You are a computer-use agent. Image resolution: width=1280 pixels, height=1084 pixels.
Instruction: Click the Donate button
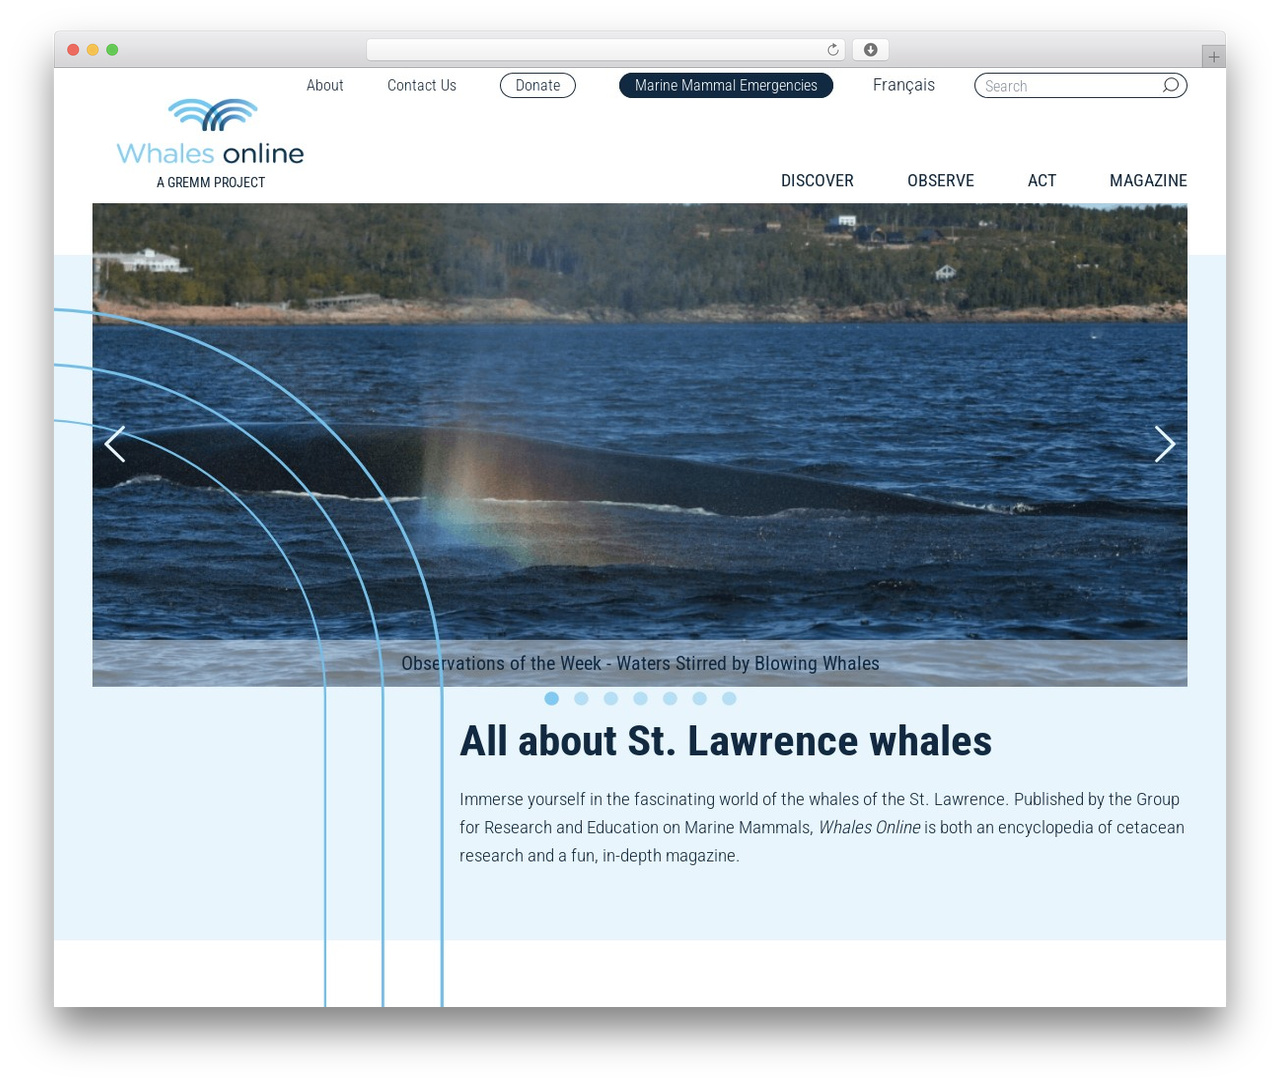538,86
